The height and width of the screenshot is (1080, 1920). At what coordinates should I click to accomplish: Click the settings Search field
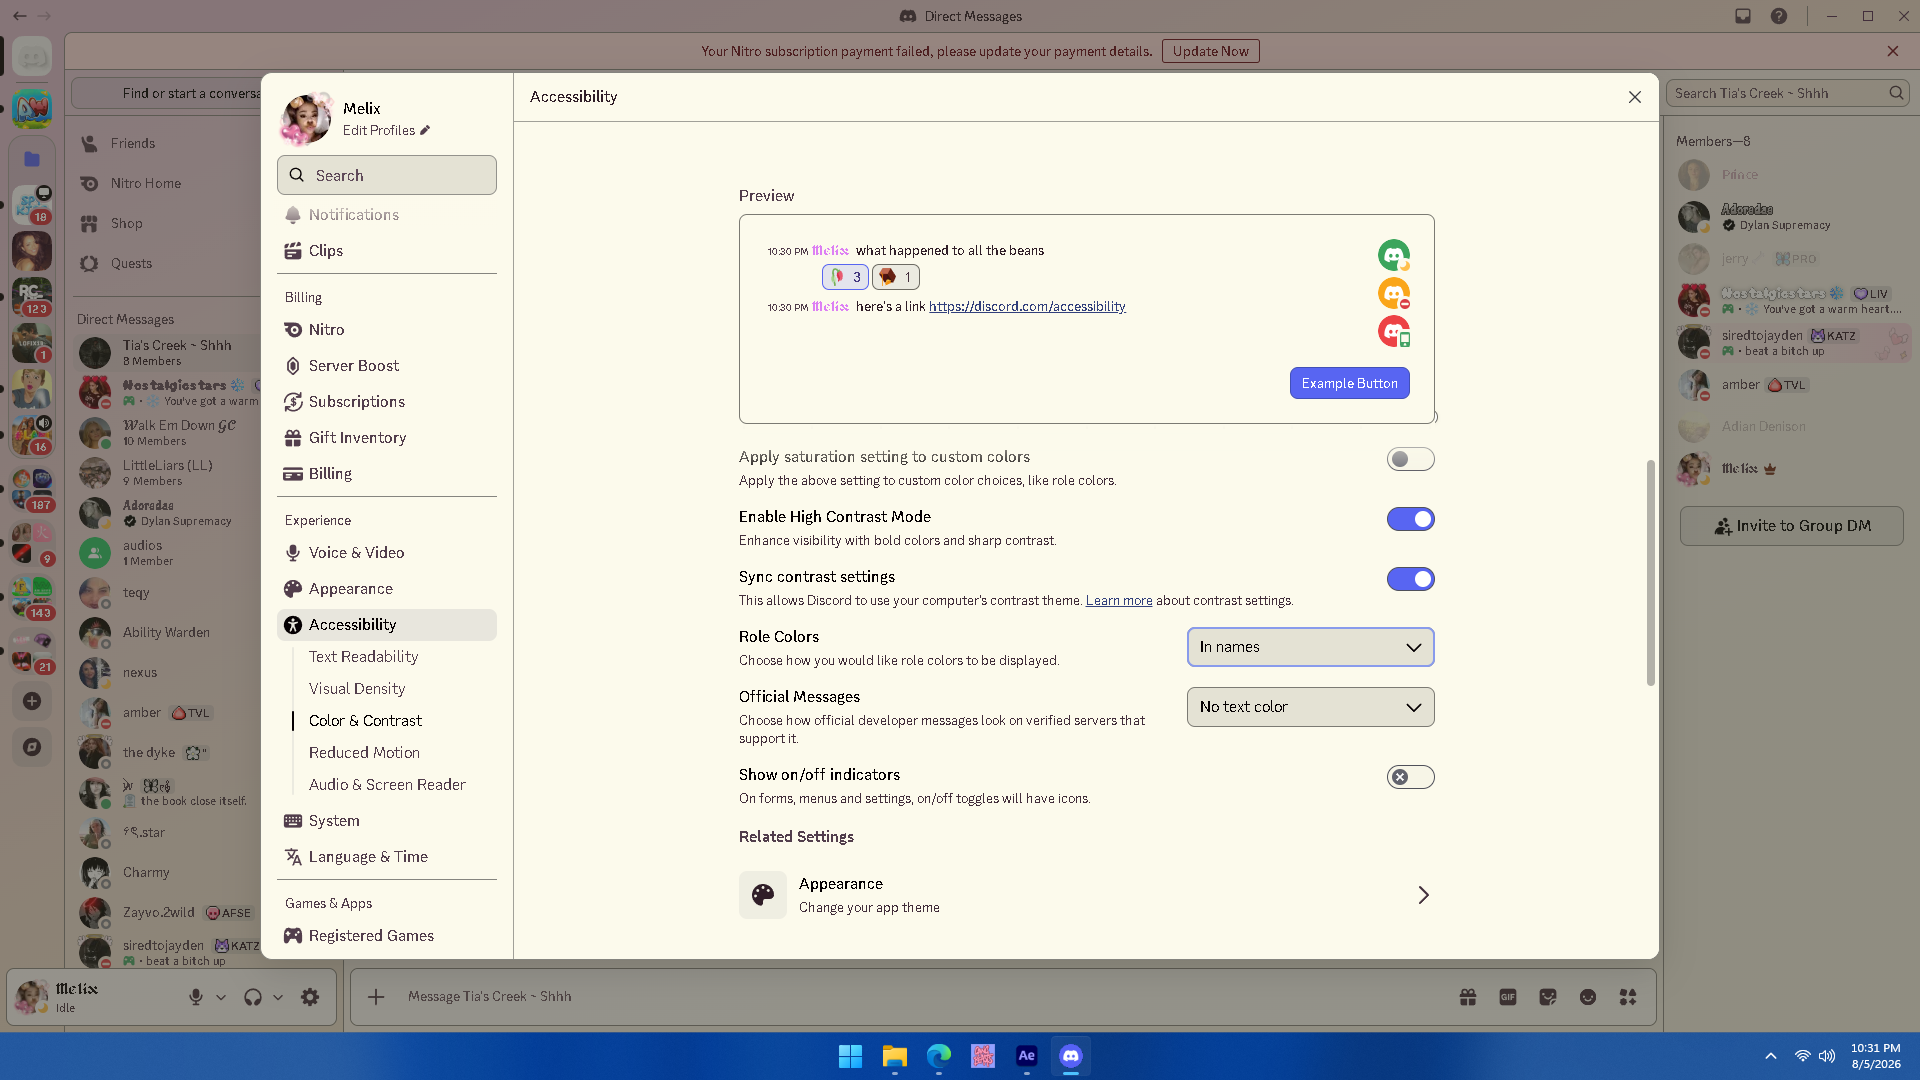coord(386,175)
